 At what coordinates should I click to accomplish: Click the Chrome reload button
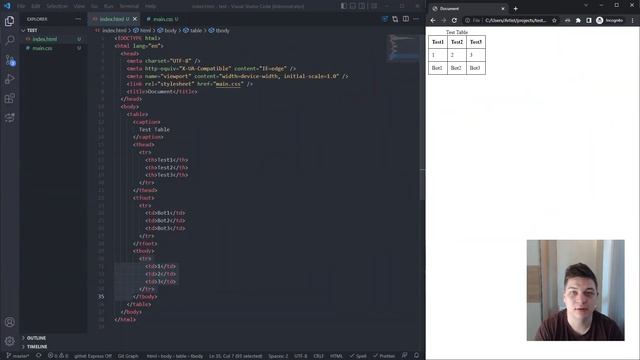[454, 20]
